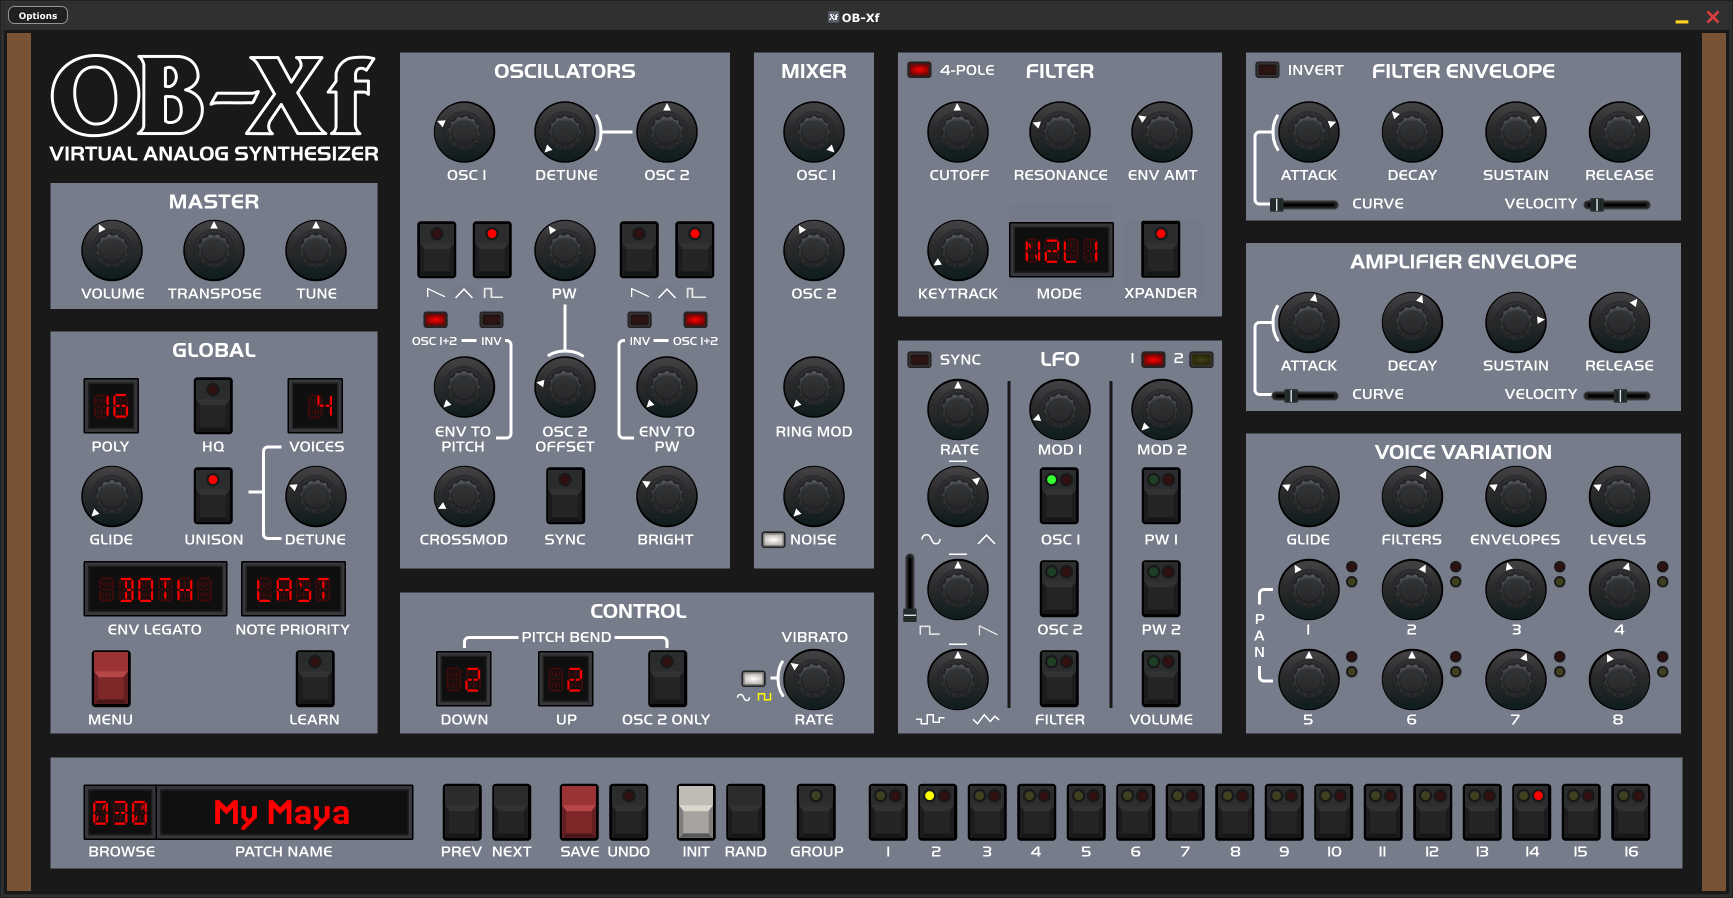The width and height of the screenshot is (1733, 898).
Task: Open the POLY voice count selector
Action: (x=111, y=405)
